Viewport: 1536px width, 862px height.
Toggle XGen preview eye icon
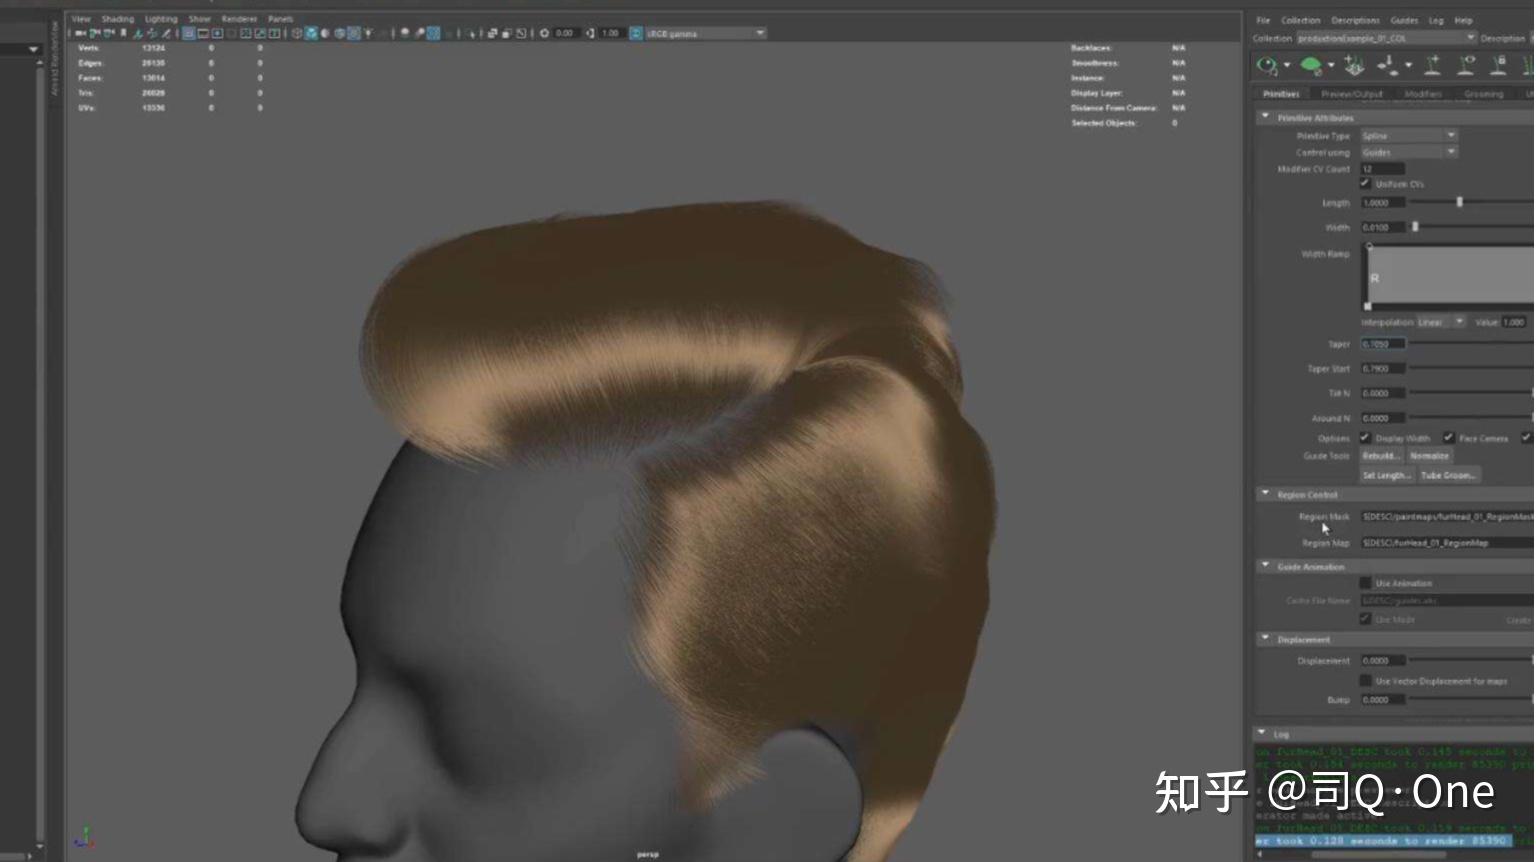coord(1267,66)
